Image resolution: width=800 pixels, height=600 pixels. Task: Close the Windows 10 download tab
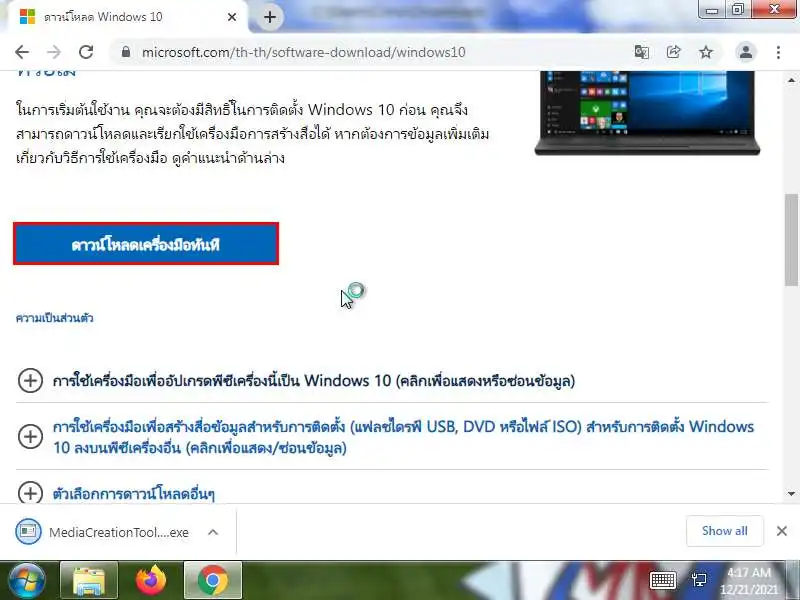(x=232, y=17)
